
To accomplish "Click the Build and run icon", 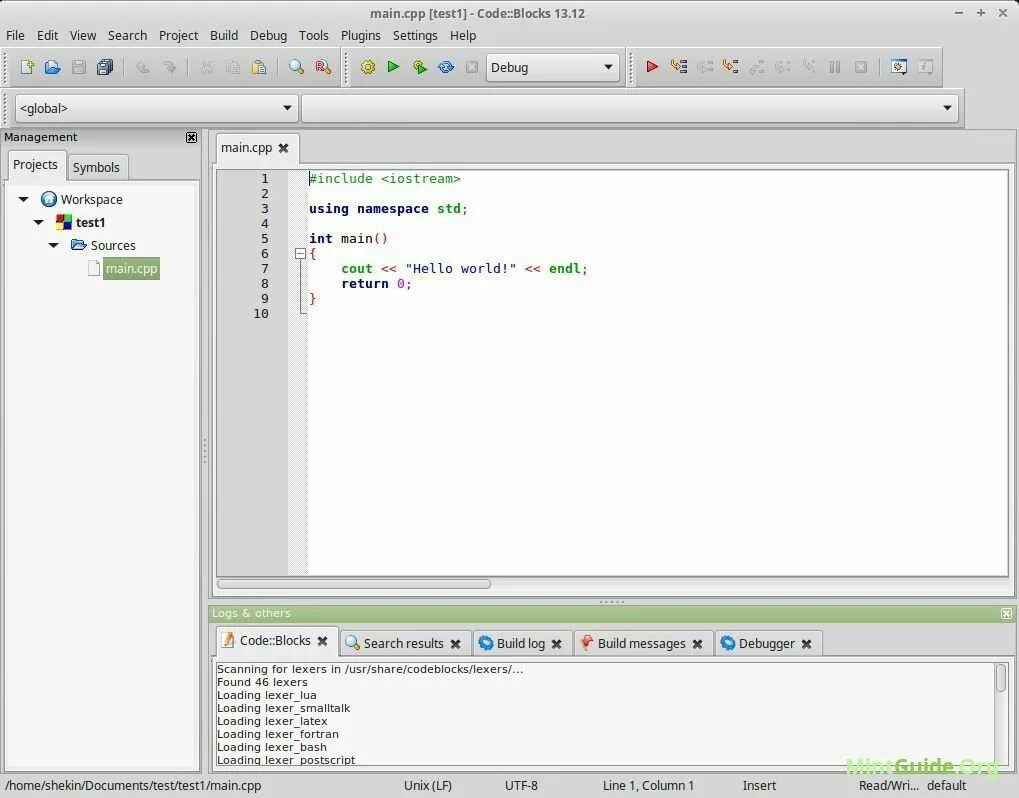I will tap(420, 67).
